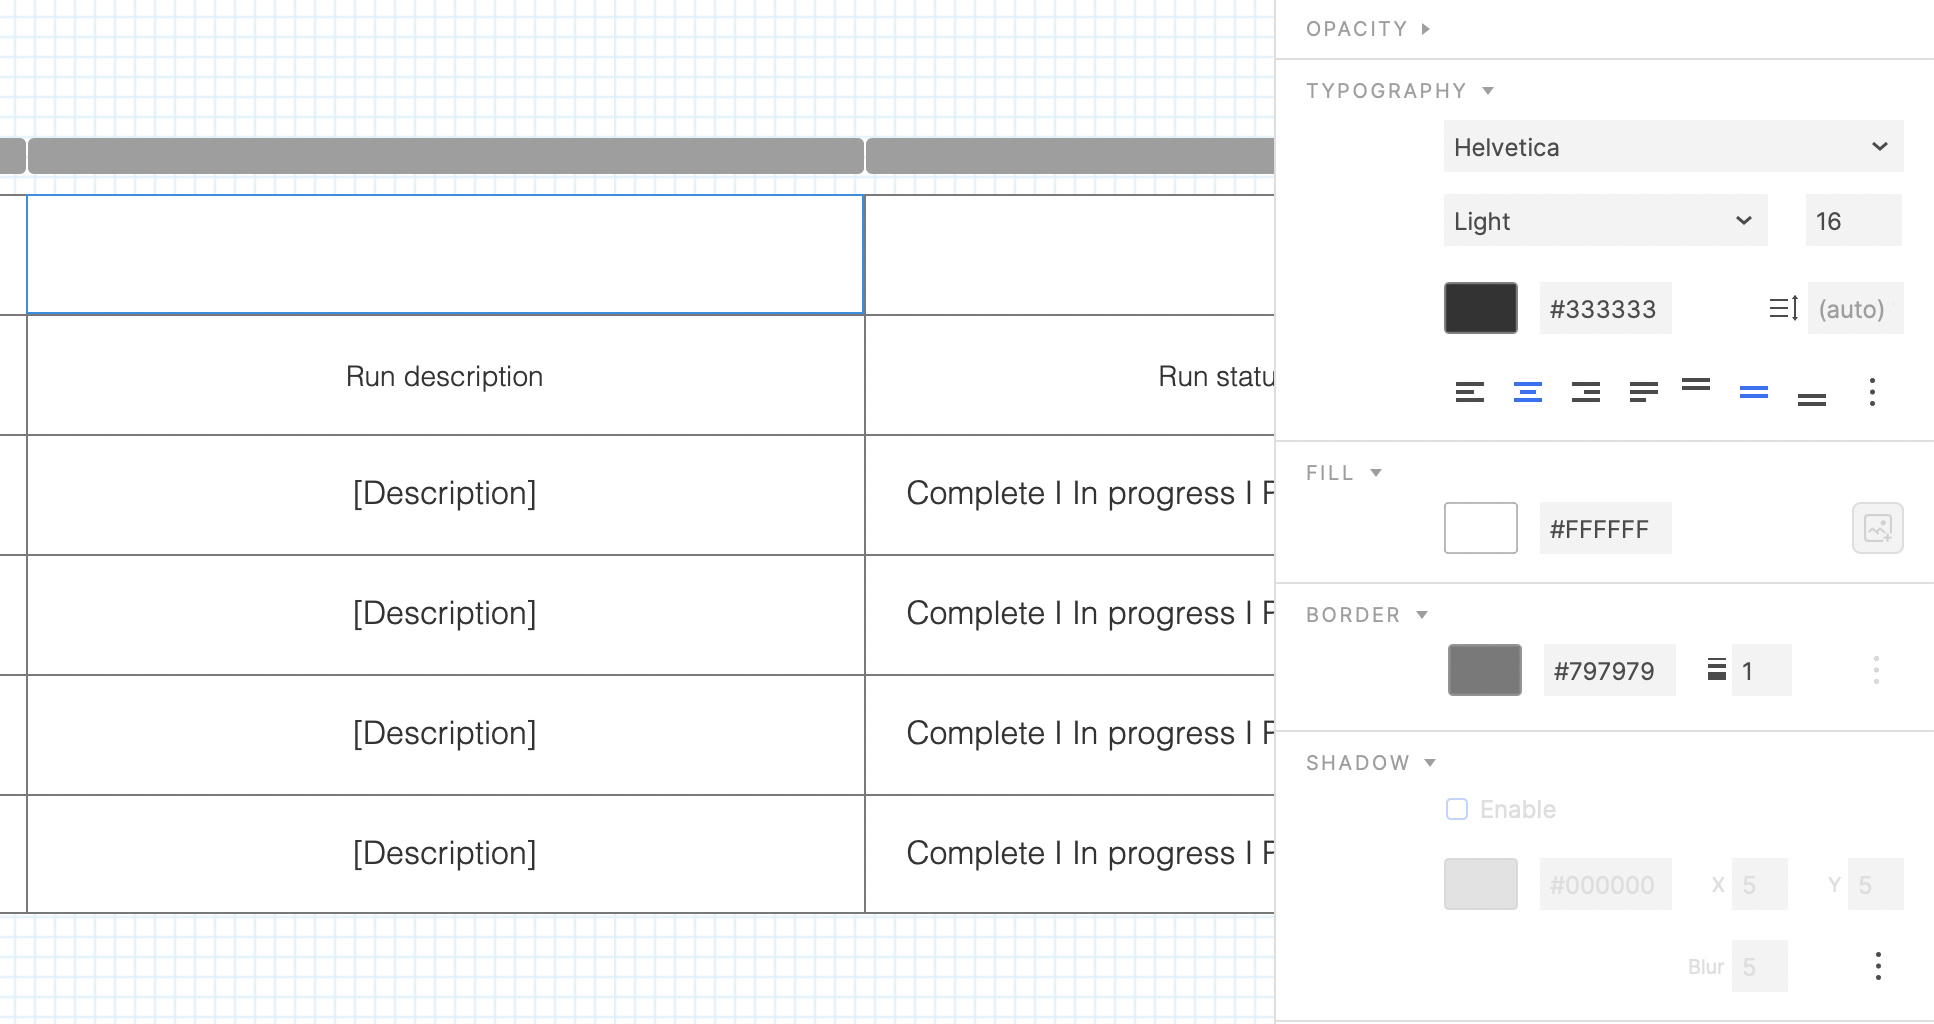The width and height of the screenshot is (1934, 1024).
Task: Open extra border options menu
Action: click(x=1876, y=670)
